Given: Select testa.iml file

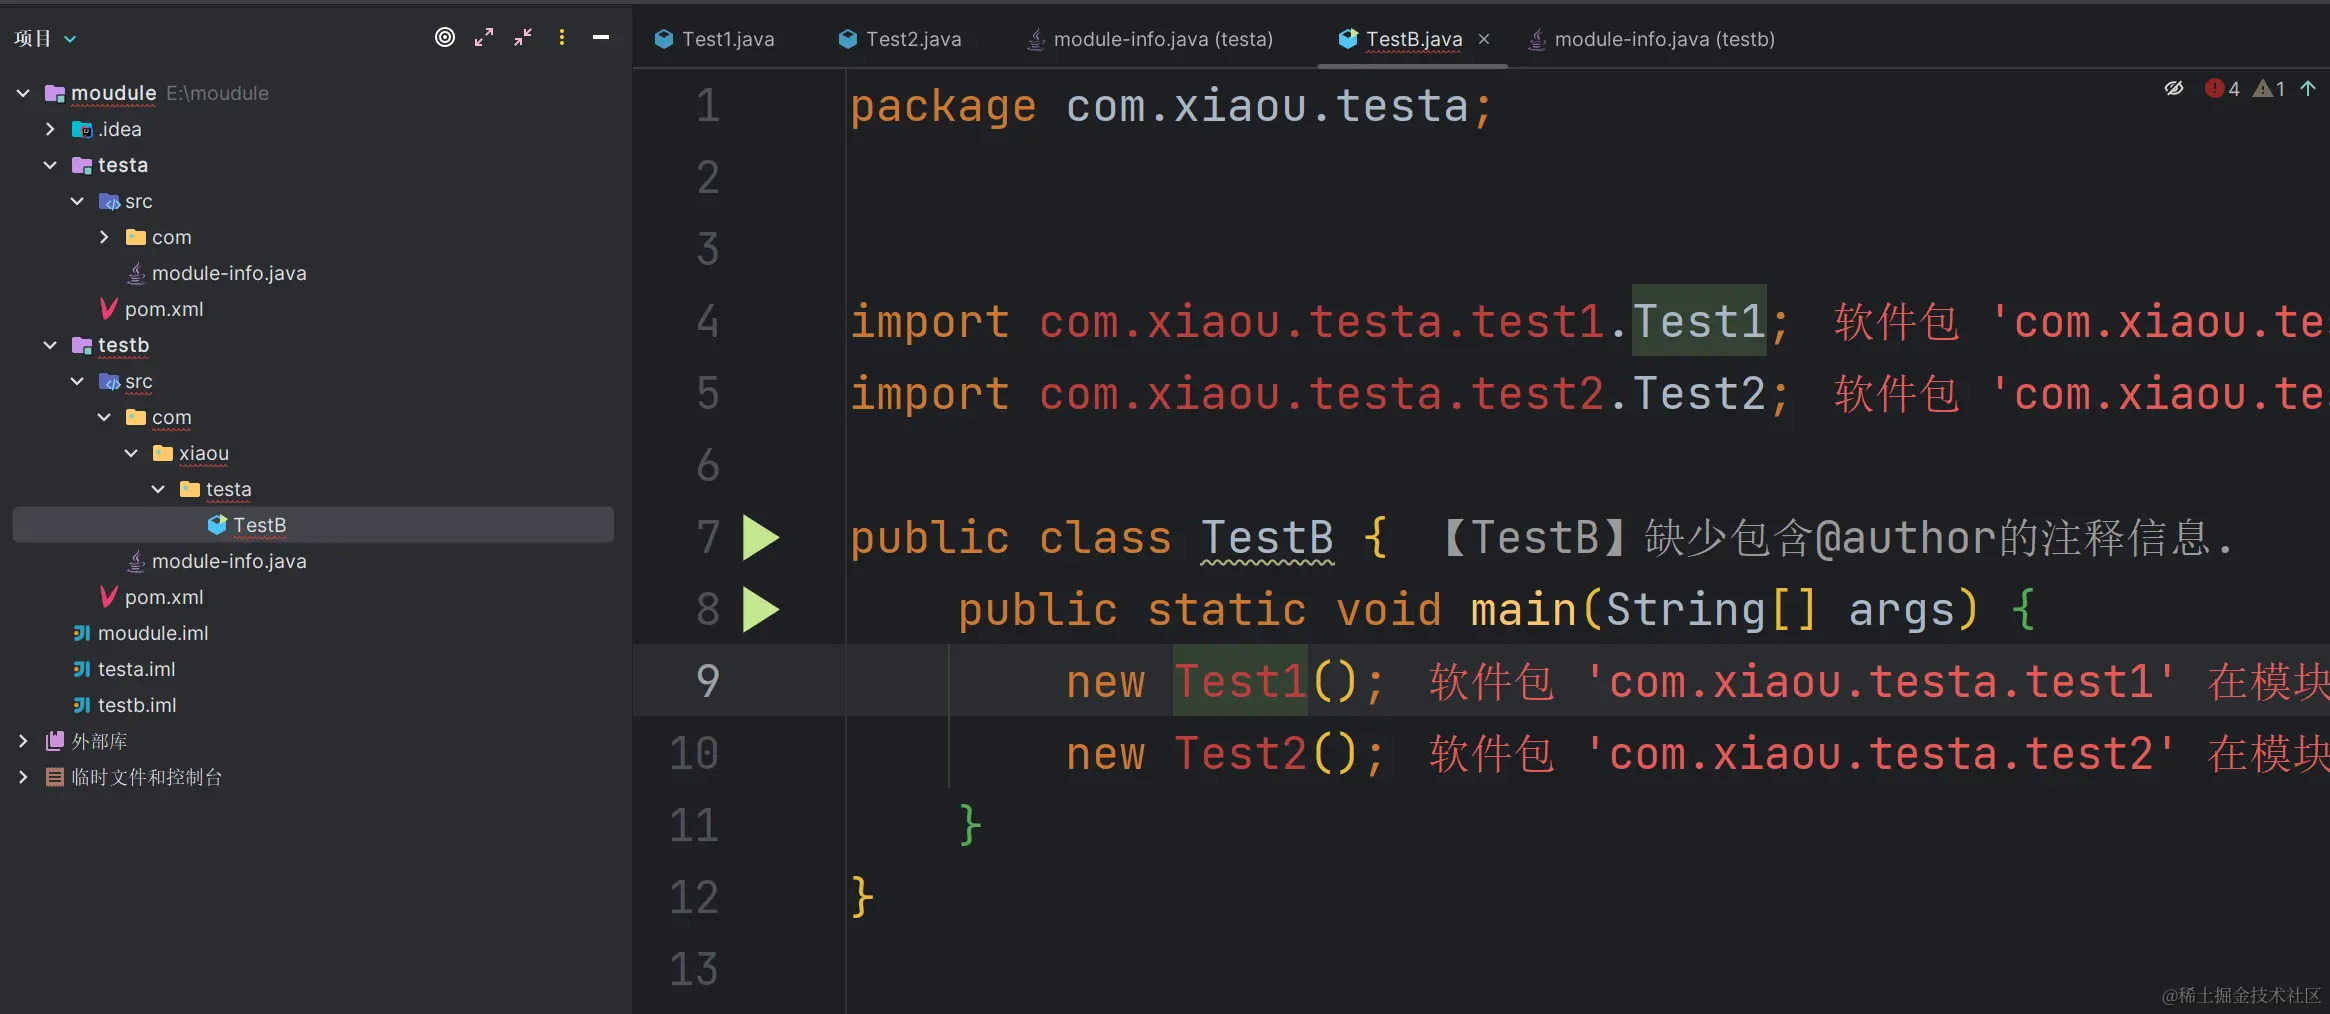Looking at the screenshot, I should click(136, 669).
